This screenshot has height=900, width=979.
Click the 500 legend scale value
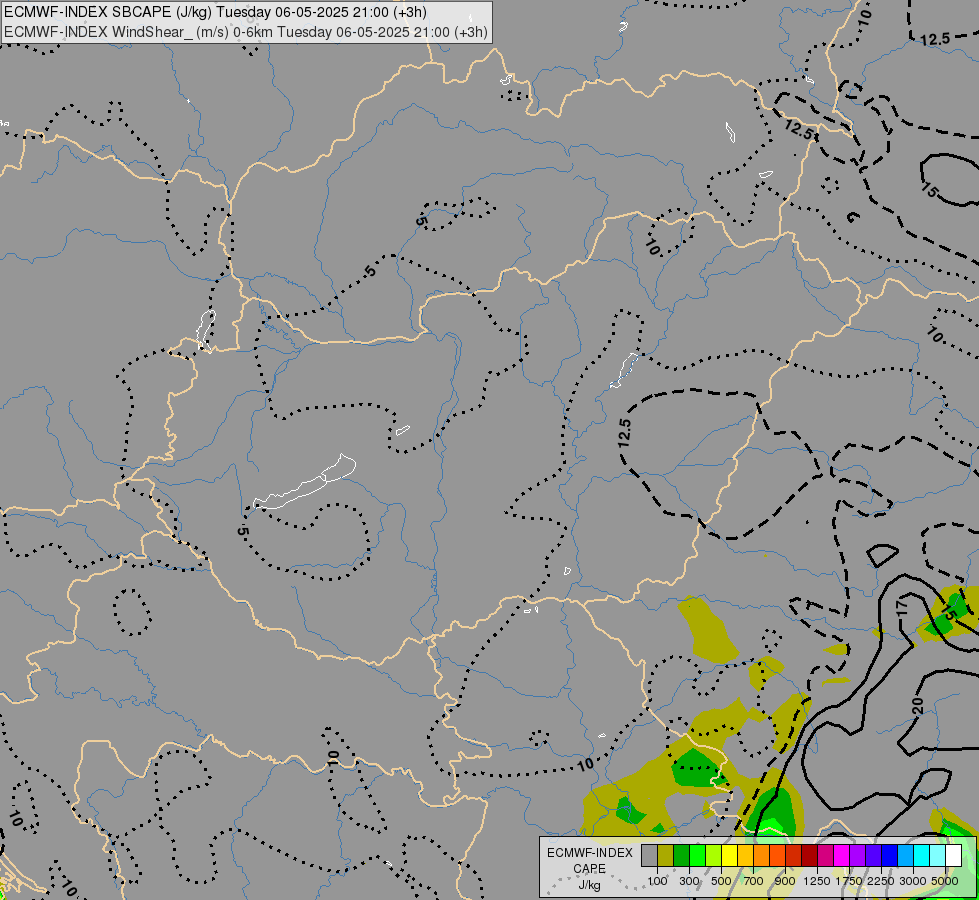click(721, 881)
